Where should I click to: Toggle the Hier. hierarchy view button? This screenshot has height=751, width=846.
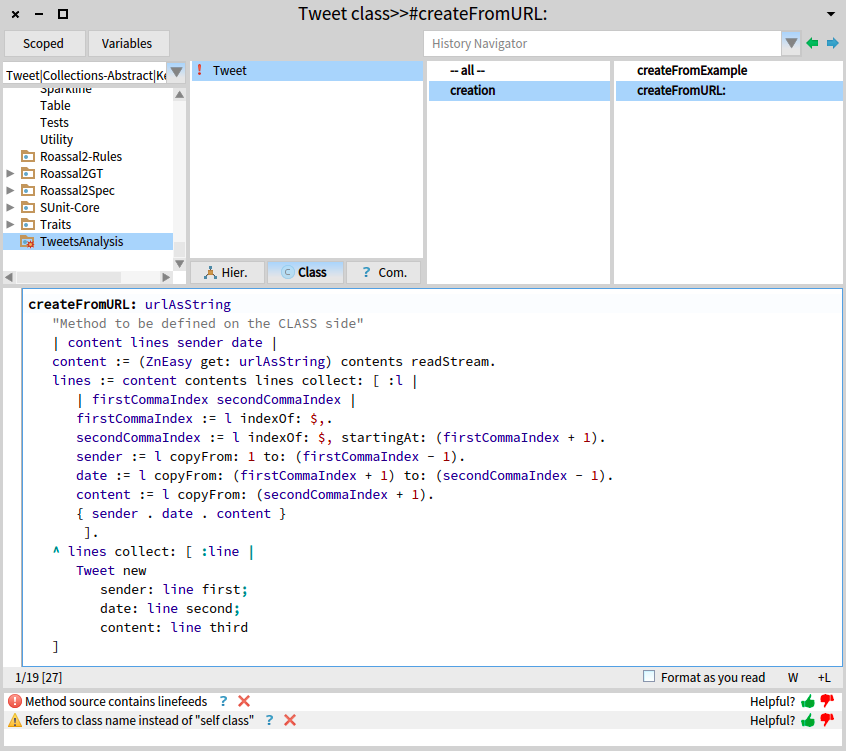pos(227,272)
